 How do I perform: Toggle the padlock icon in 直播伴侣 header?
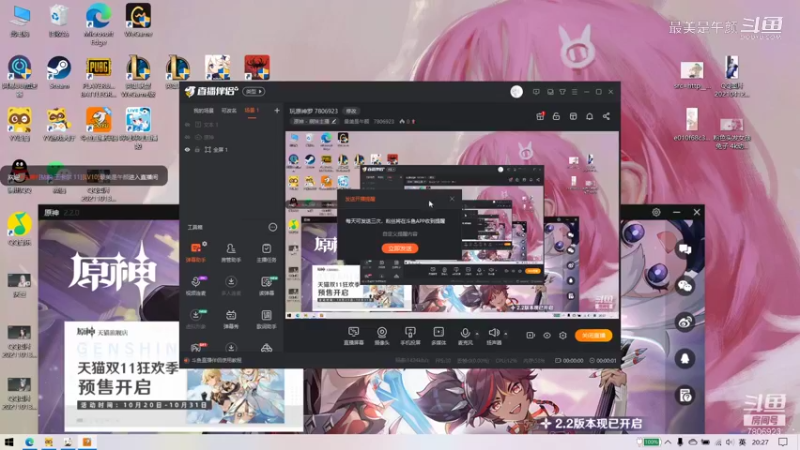556,116
